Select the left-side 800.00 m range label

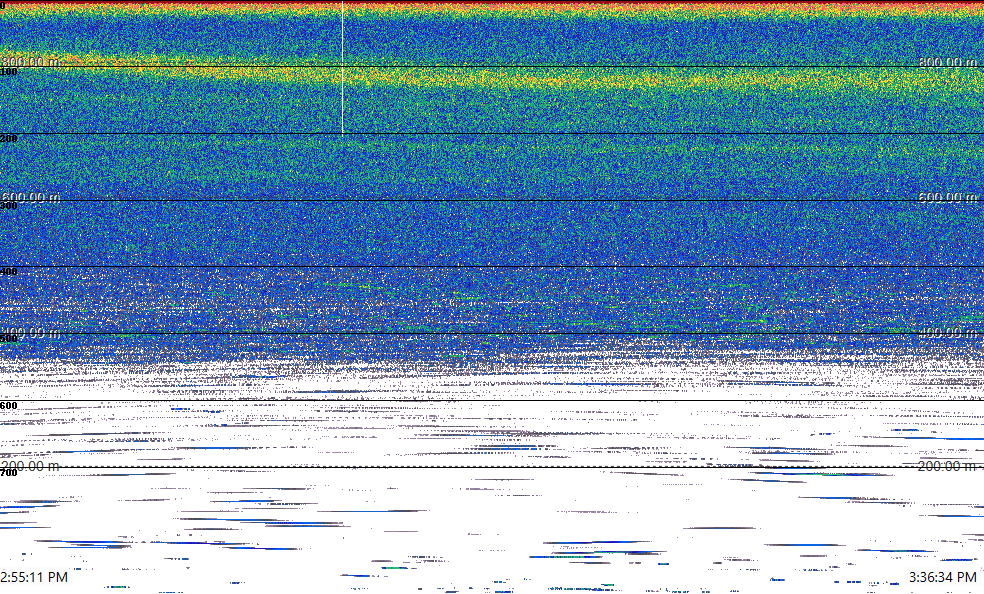(31, 61)
